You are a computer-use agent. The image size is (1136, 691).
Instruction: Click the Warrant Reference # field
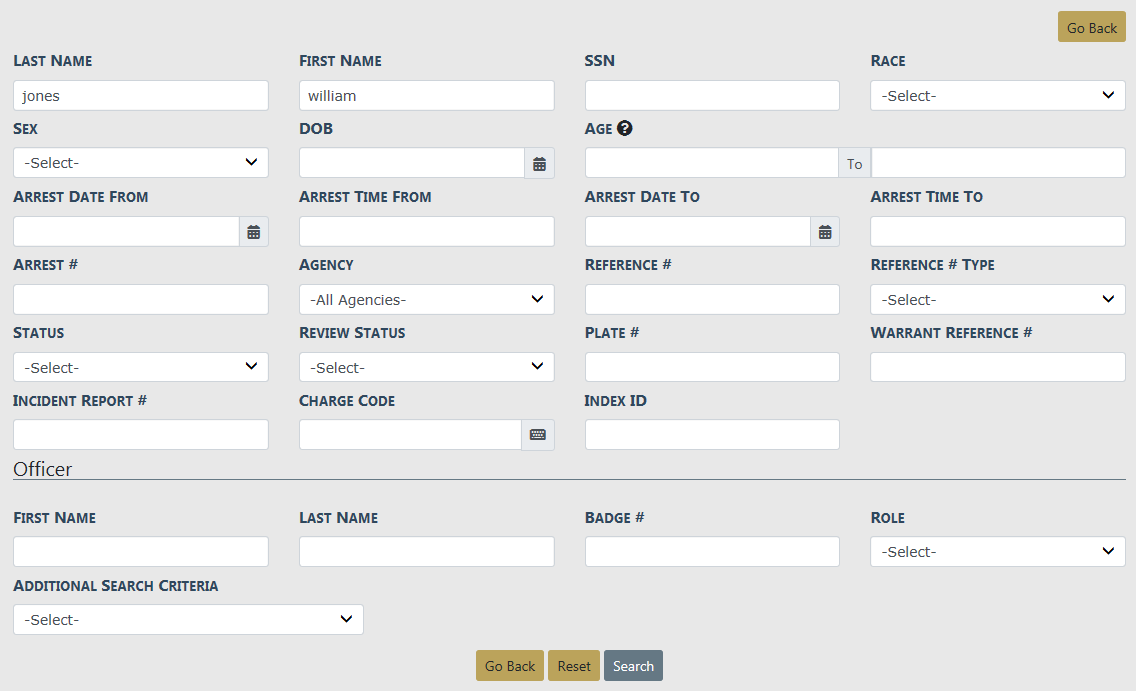pyautogui.click(x=997, y=368)
